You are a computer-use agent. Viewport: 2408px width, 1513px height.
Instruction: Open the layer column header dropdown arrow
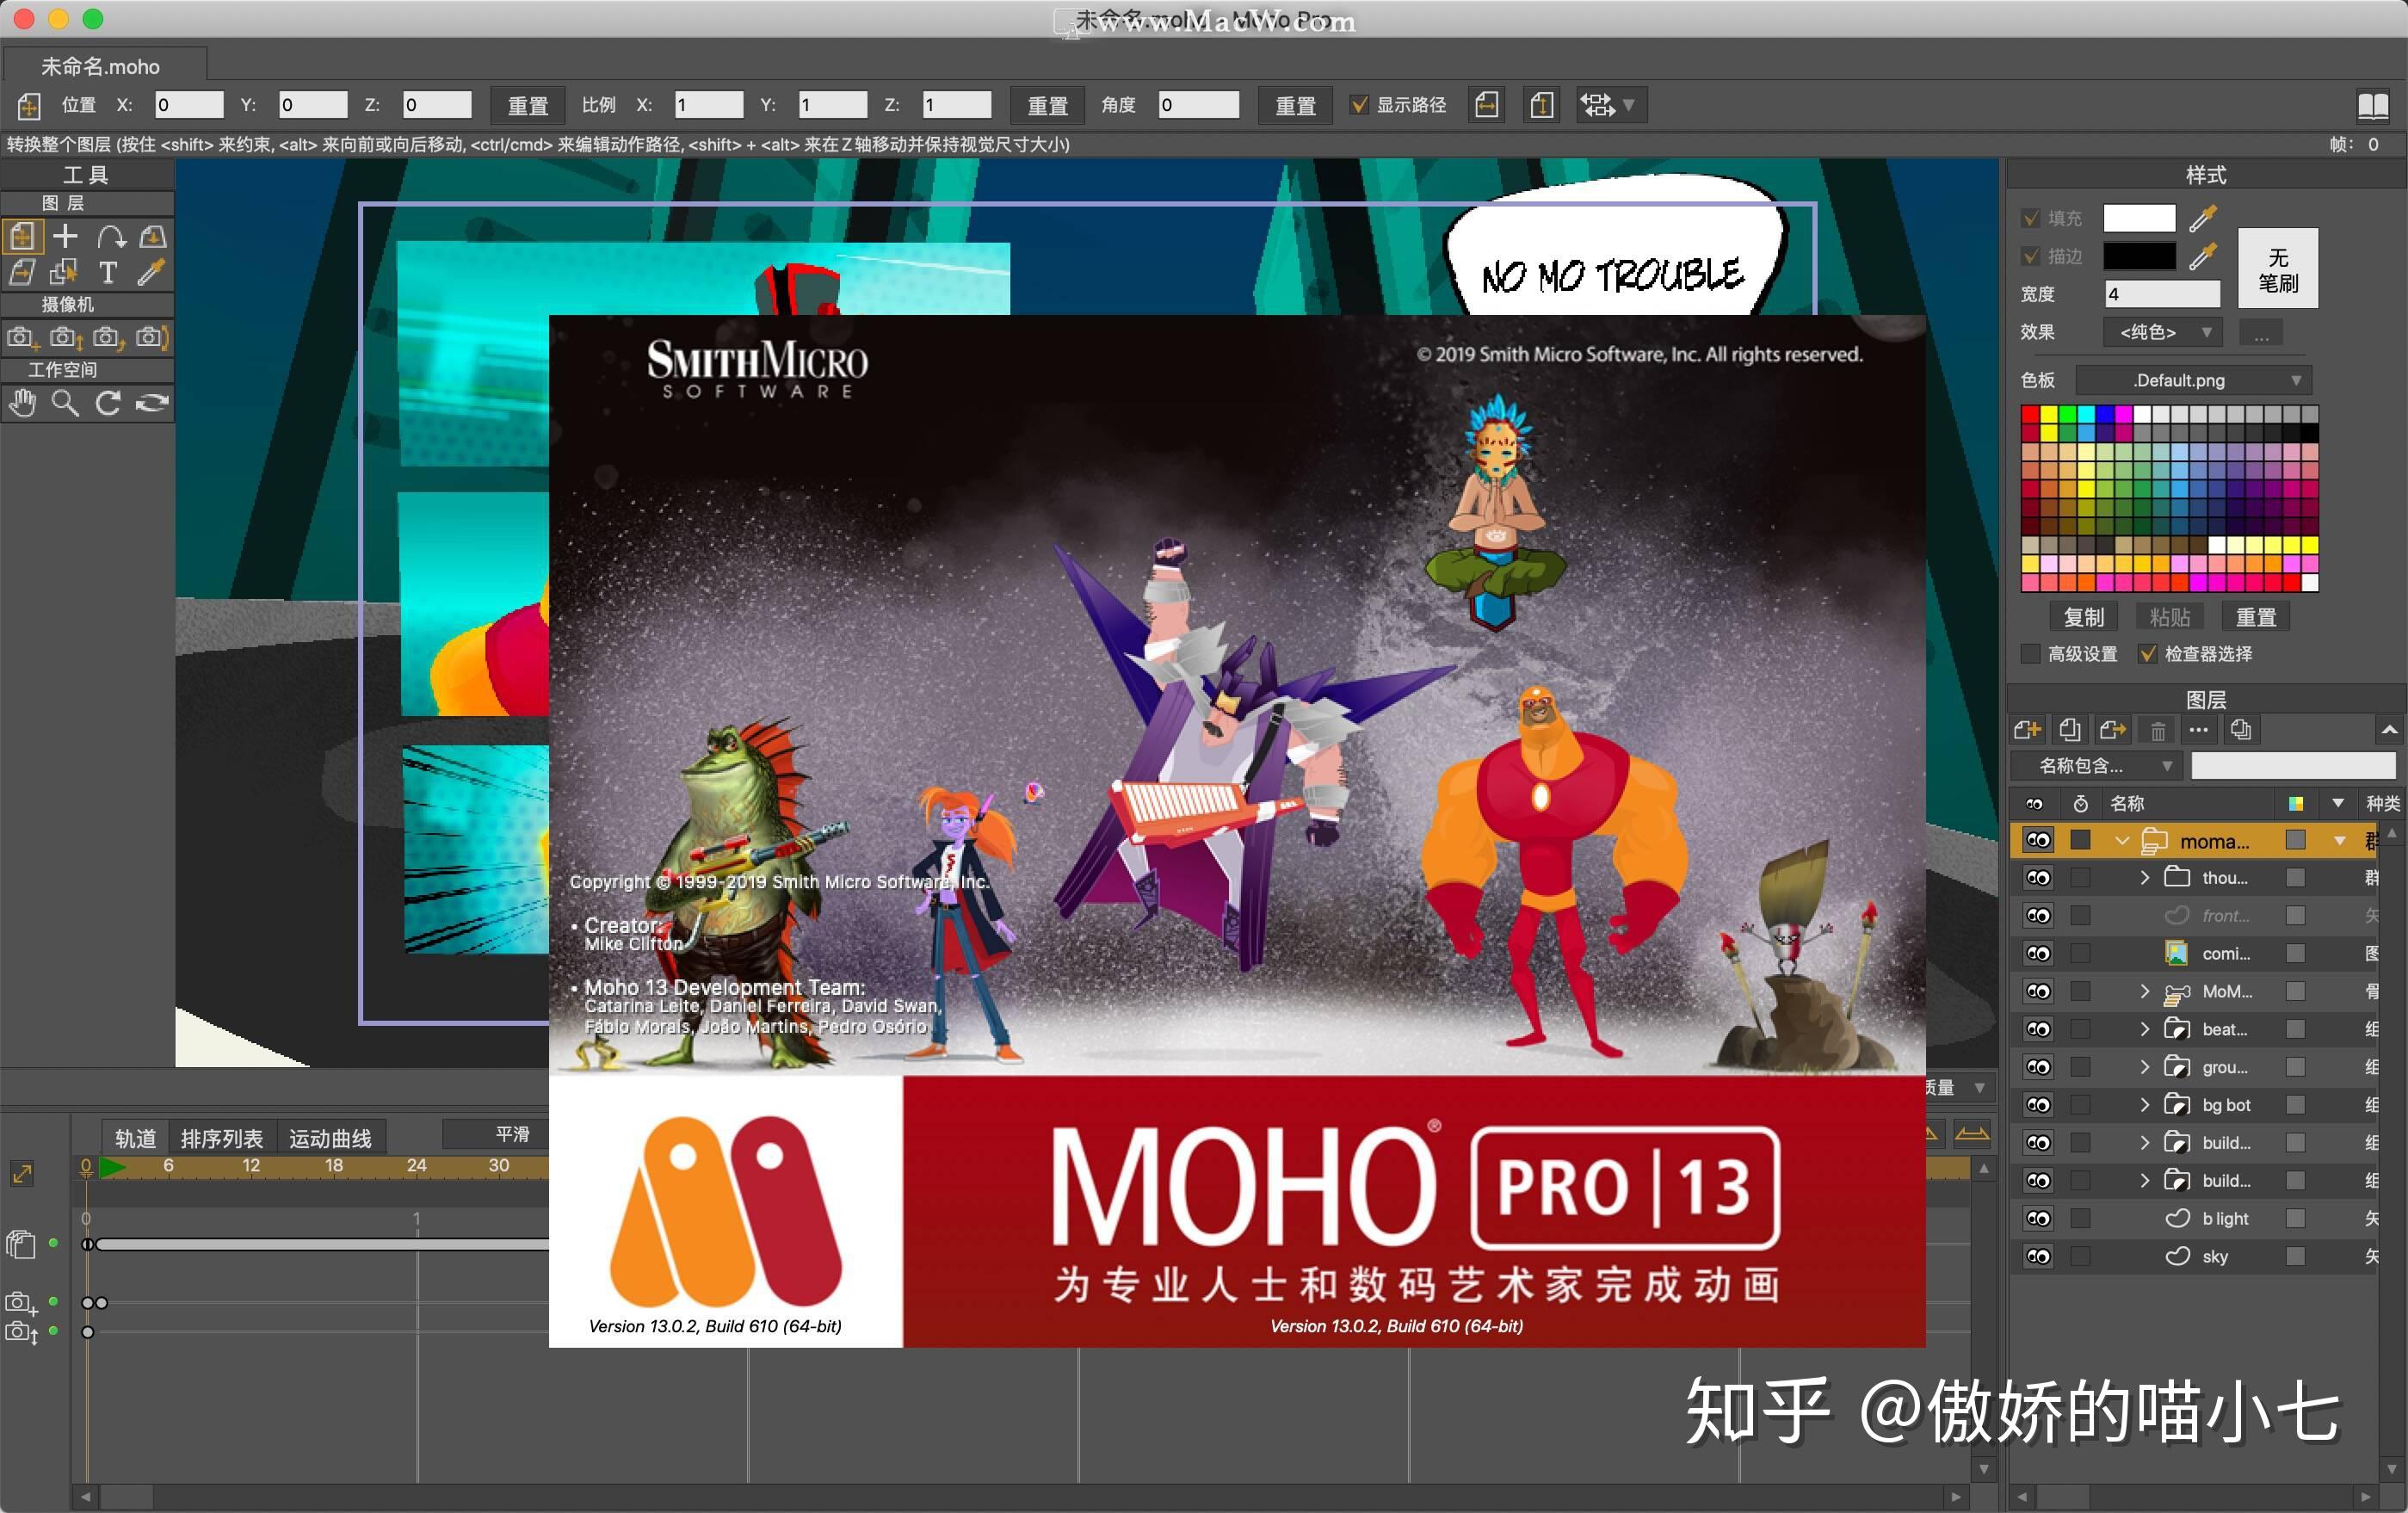point(2338,803)
